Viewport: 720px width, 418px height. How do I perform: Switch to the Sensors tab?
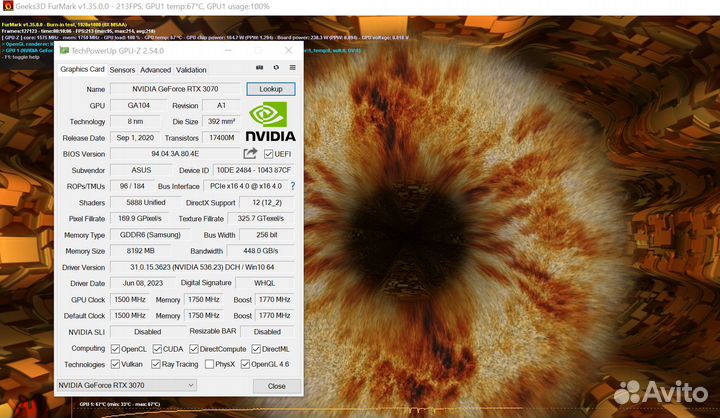pos(122,70)
